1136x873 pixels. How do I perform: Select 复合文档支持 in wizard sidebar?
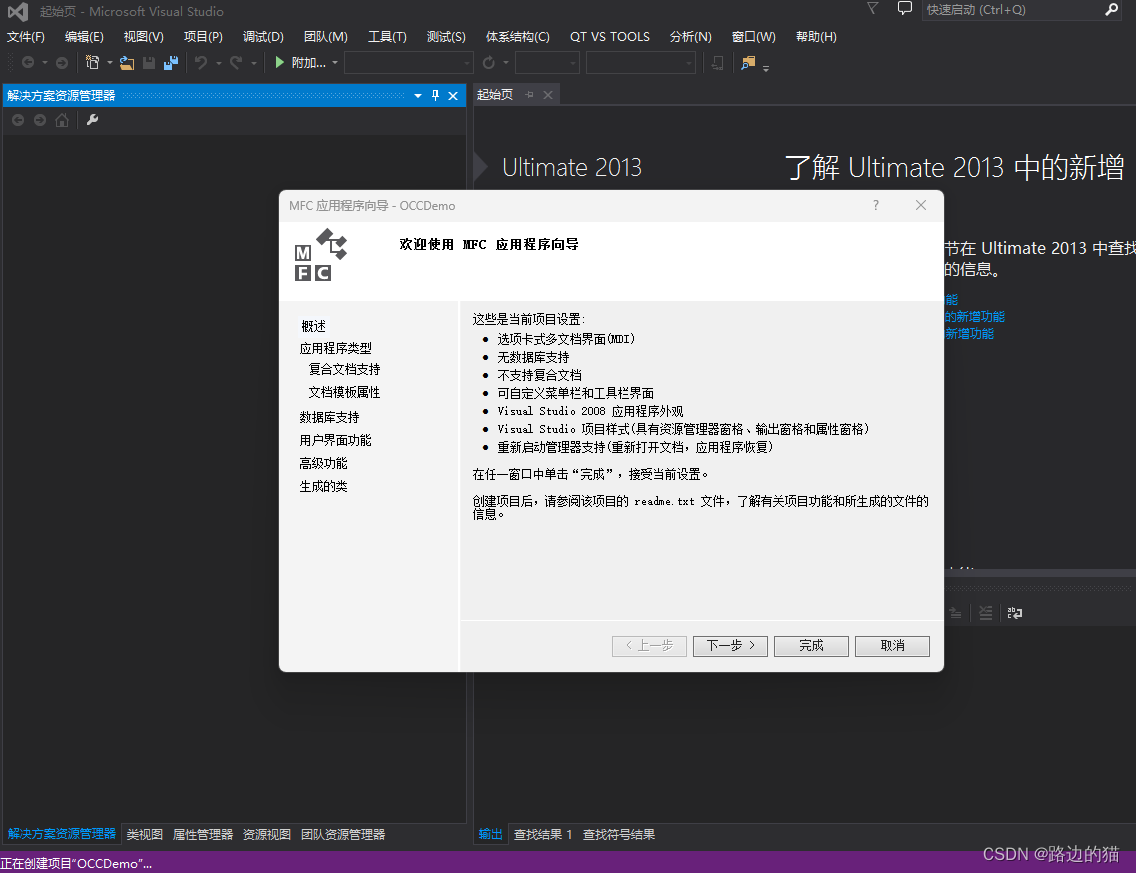coord(344,369)
